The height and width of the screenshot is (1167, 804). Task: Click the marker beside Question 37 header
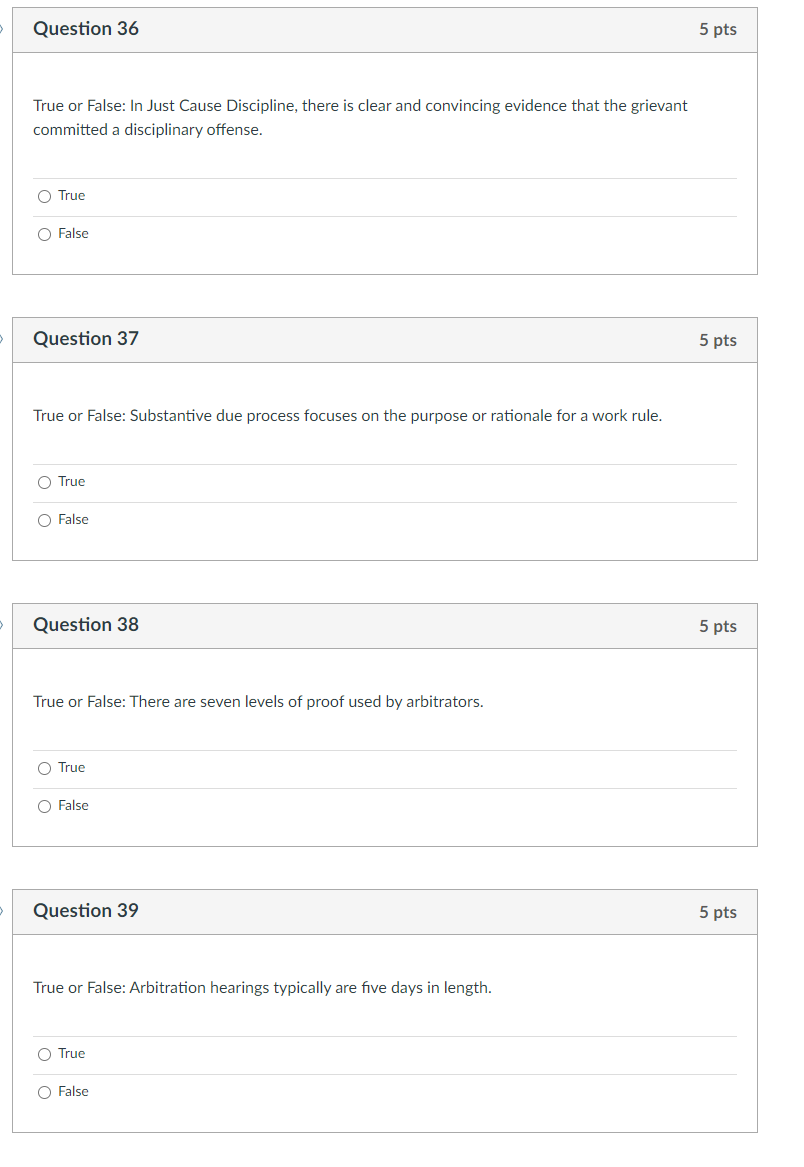point(3,339)
